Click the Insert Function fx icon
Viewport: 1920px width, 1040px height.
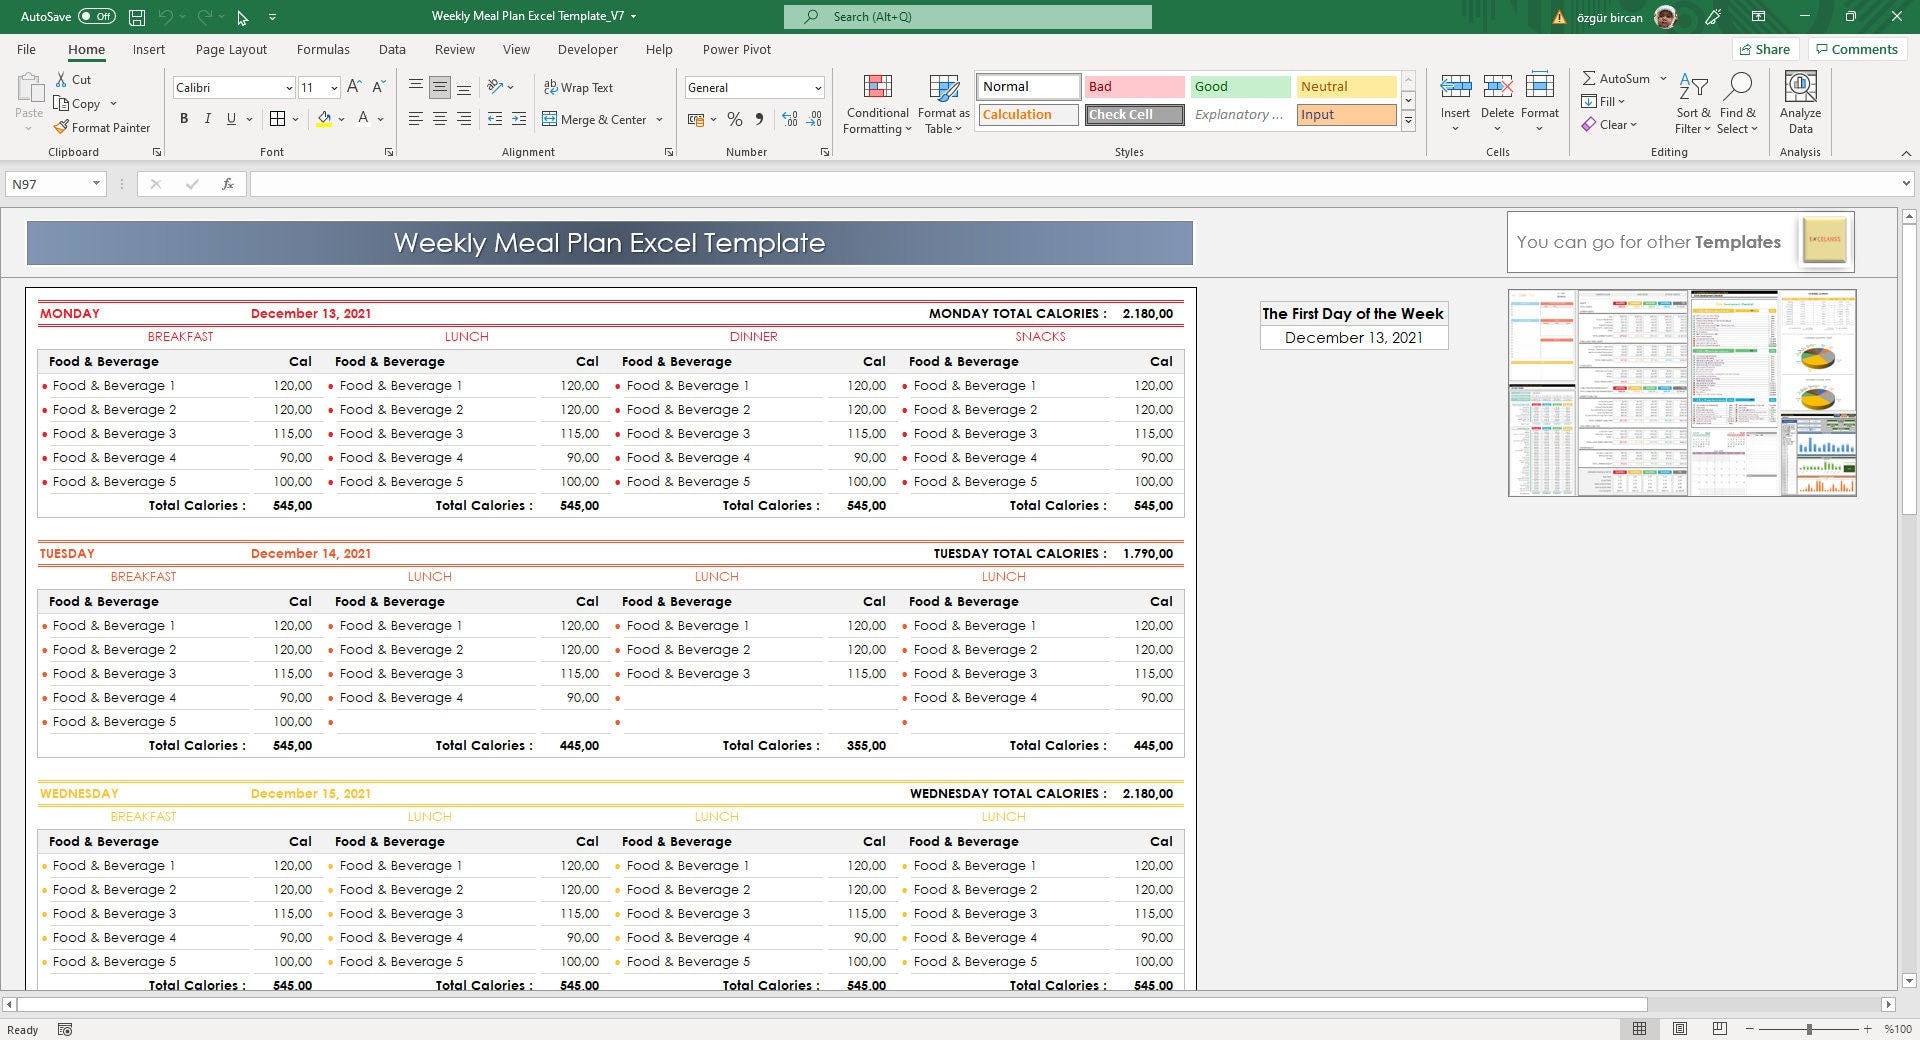[228, 184]
